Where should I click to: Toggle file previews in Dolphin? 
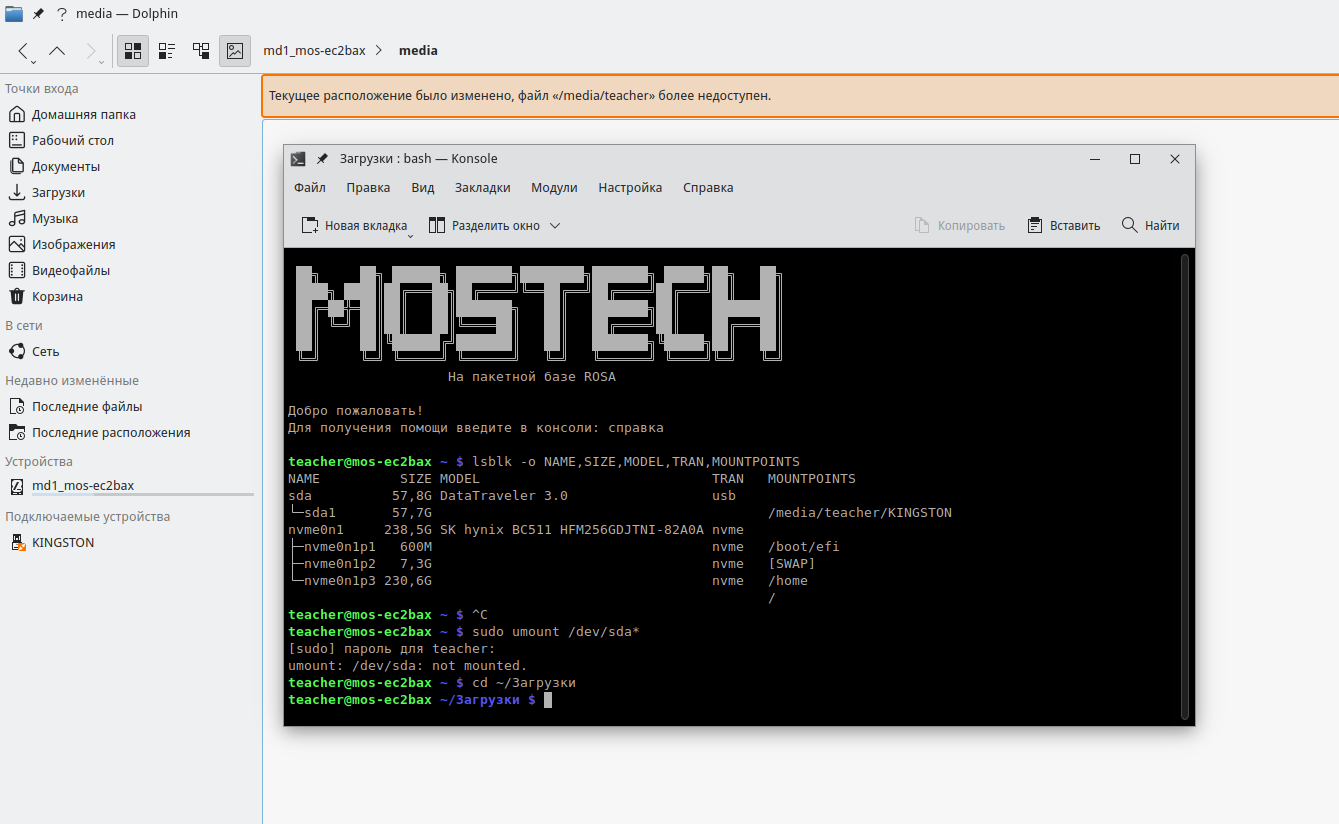click(235, 50)
